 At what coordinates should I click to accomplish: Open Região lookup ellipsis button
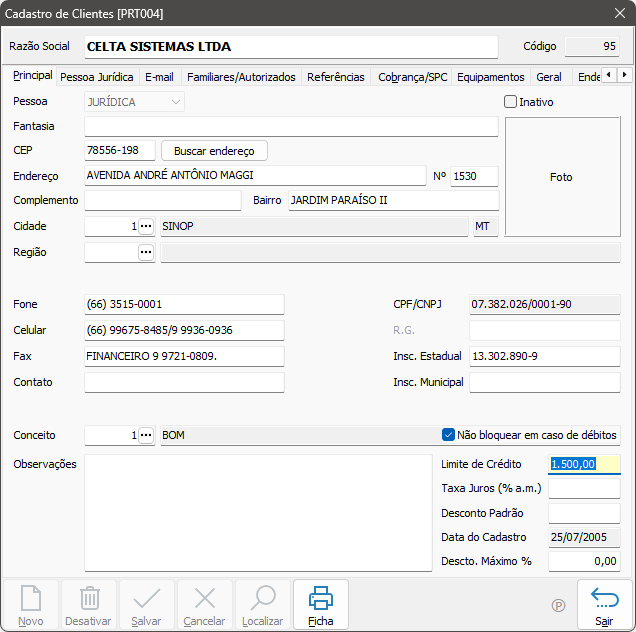tap(146, 253)
